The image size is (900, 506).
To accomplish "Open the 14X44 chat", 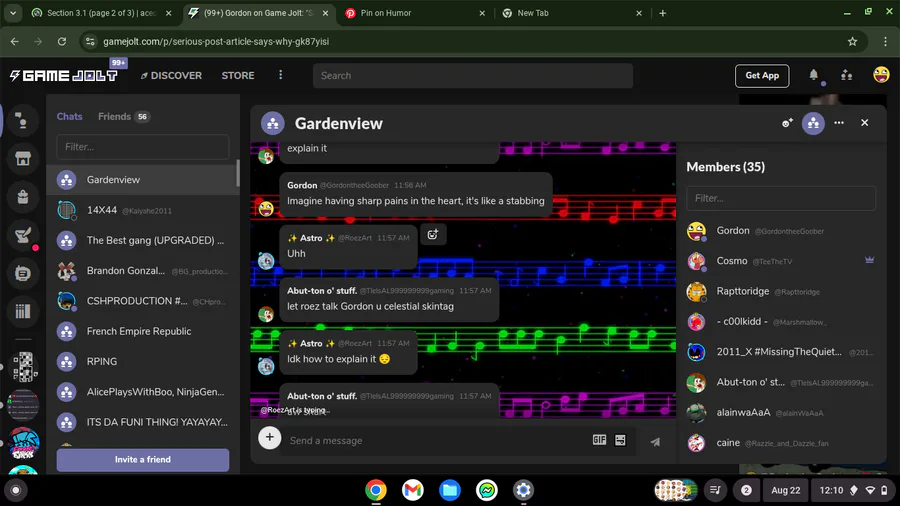I will (142, 210).
